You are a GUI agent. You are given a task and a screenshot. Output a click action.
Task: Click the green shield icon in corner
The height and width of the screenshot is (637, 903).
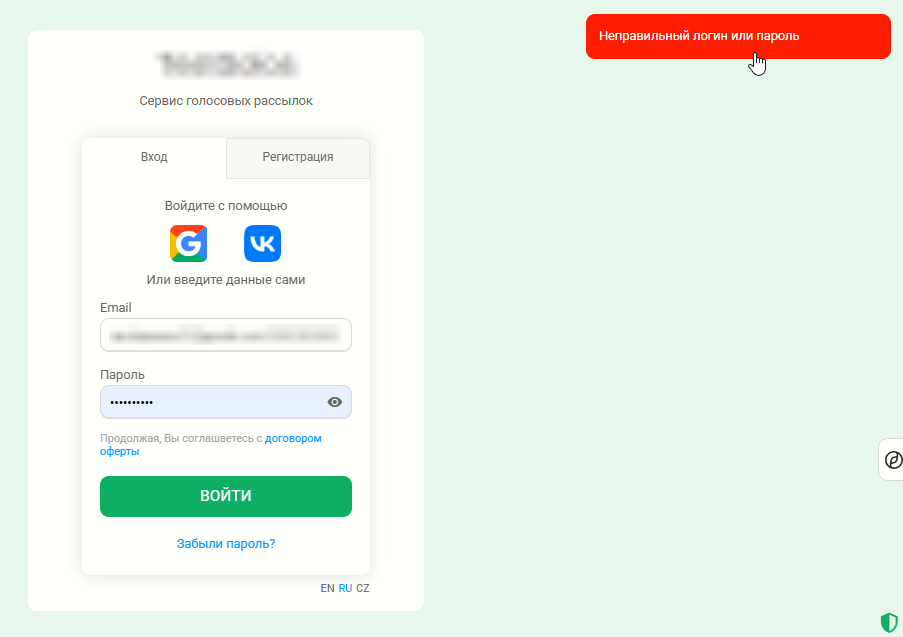[x=889, y=623]
